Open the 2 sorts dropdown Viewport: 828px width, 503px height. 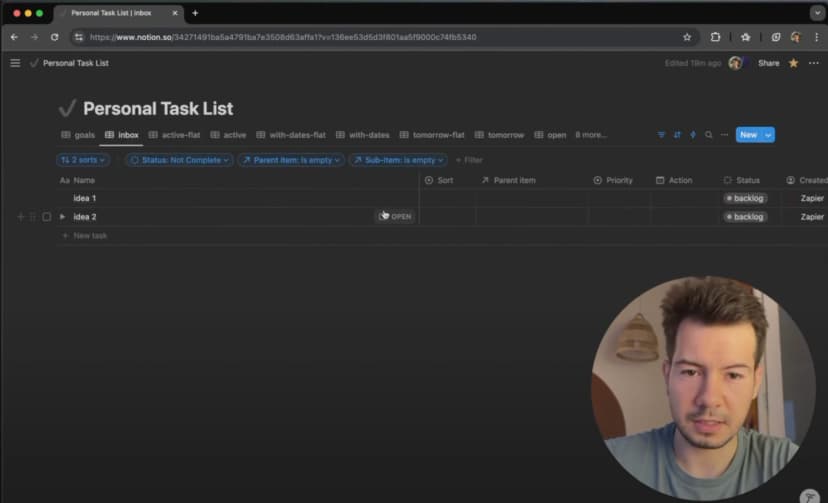click(x=83, y=160)
